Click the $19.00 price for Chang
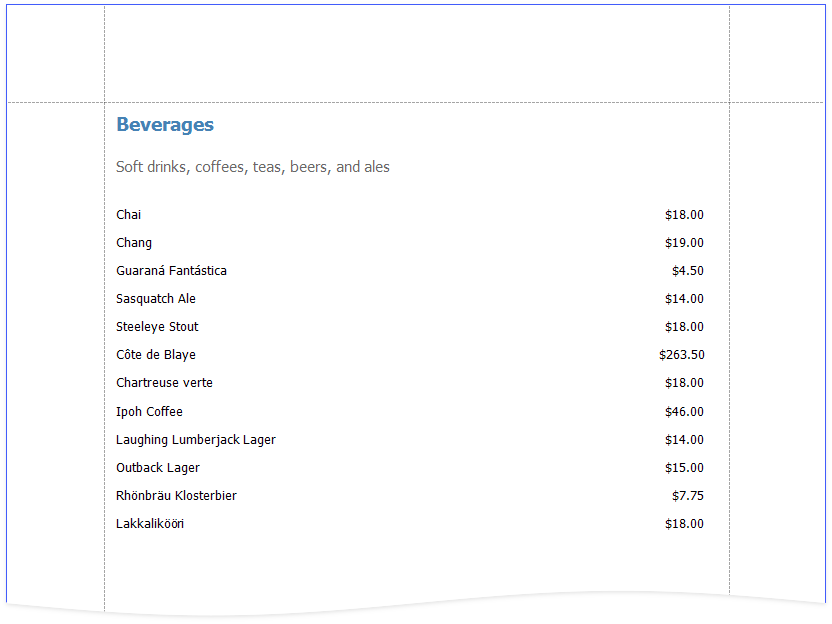This screenshot has width=832, height=624. pos(684,243)
